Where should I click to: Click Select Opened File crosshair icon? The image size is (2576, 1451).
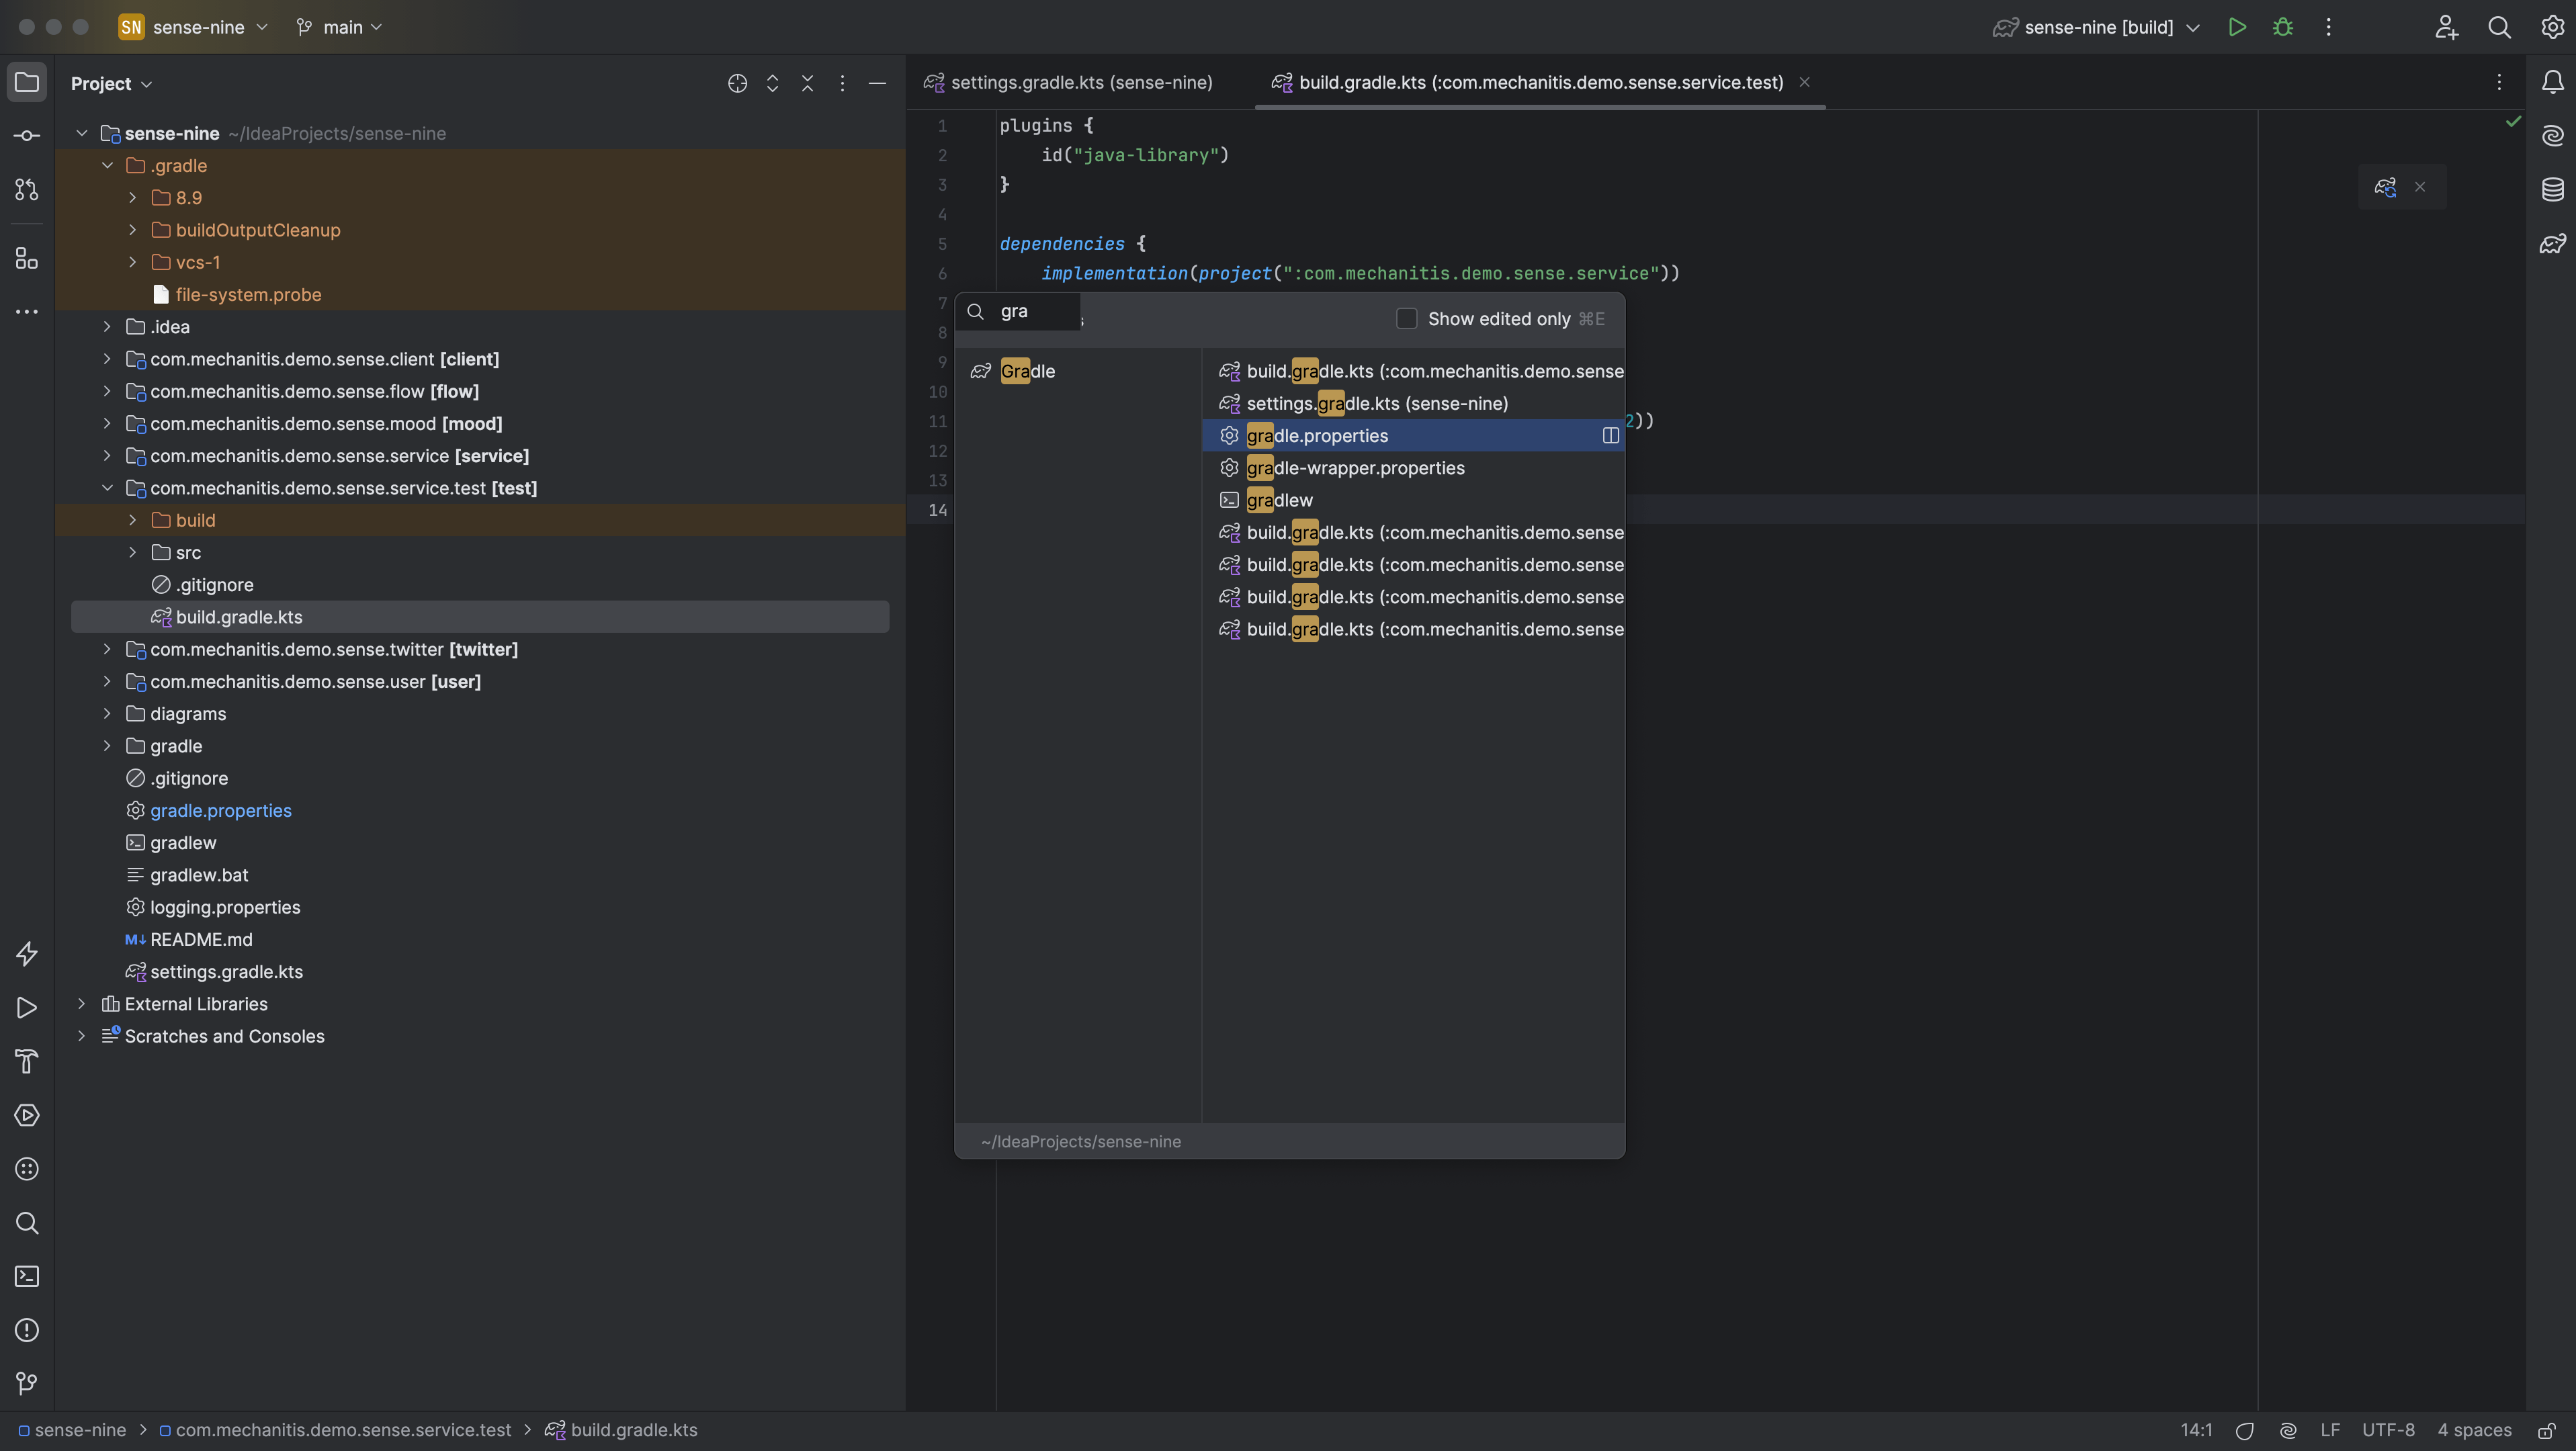pos(737,83)
